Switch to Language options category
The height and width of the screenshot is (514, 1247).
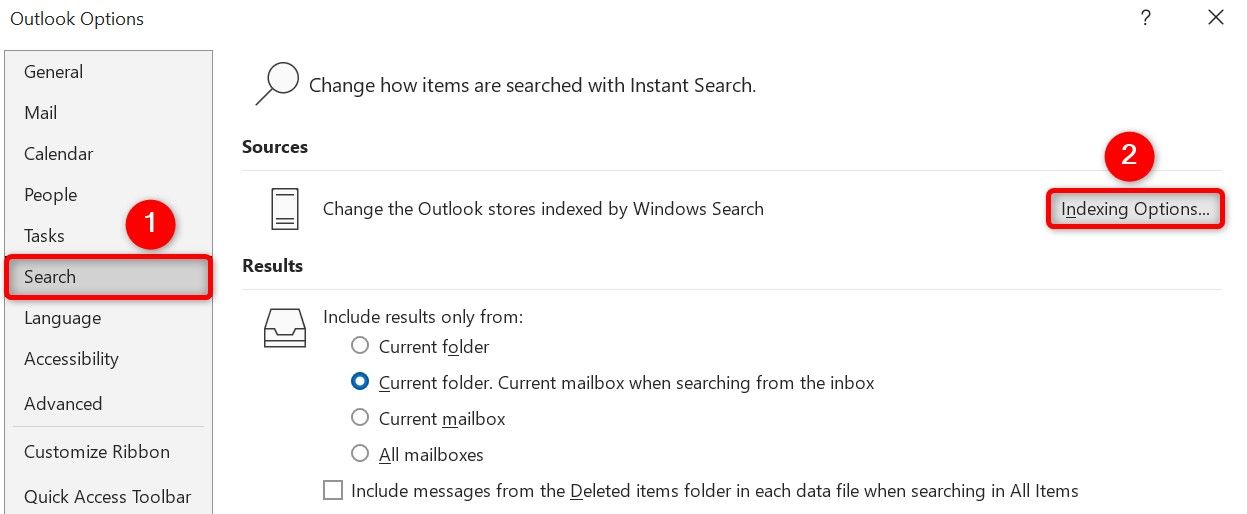point(63,318)
